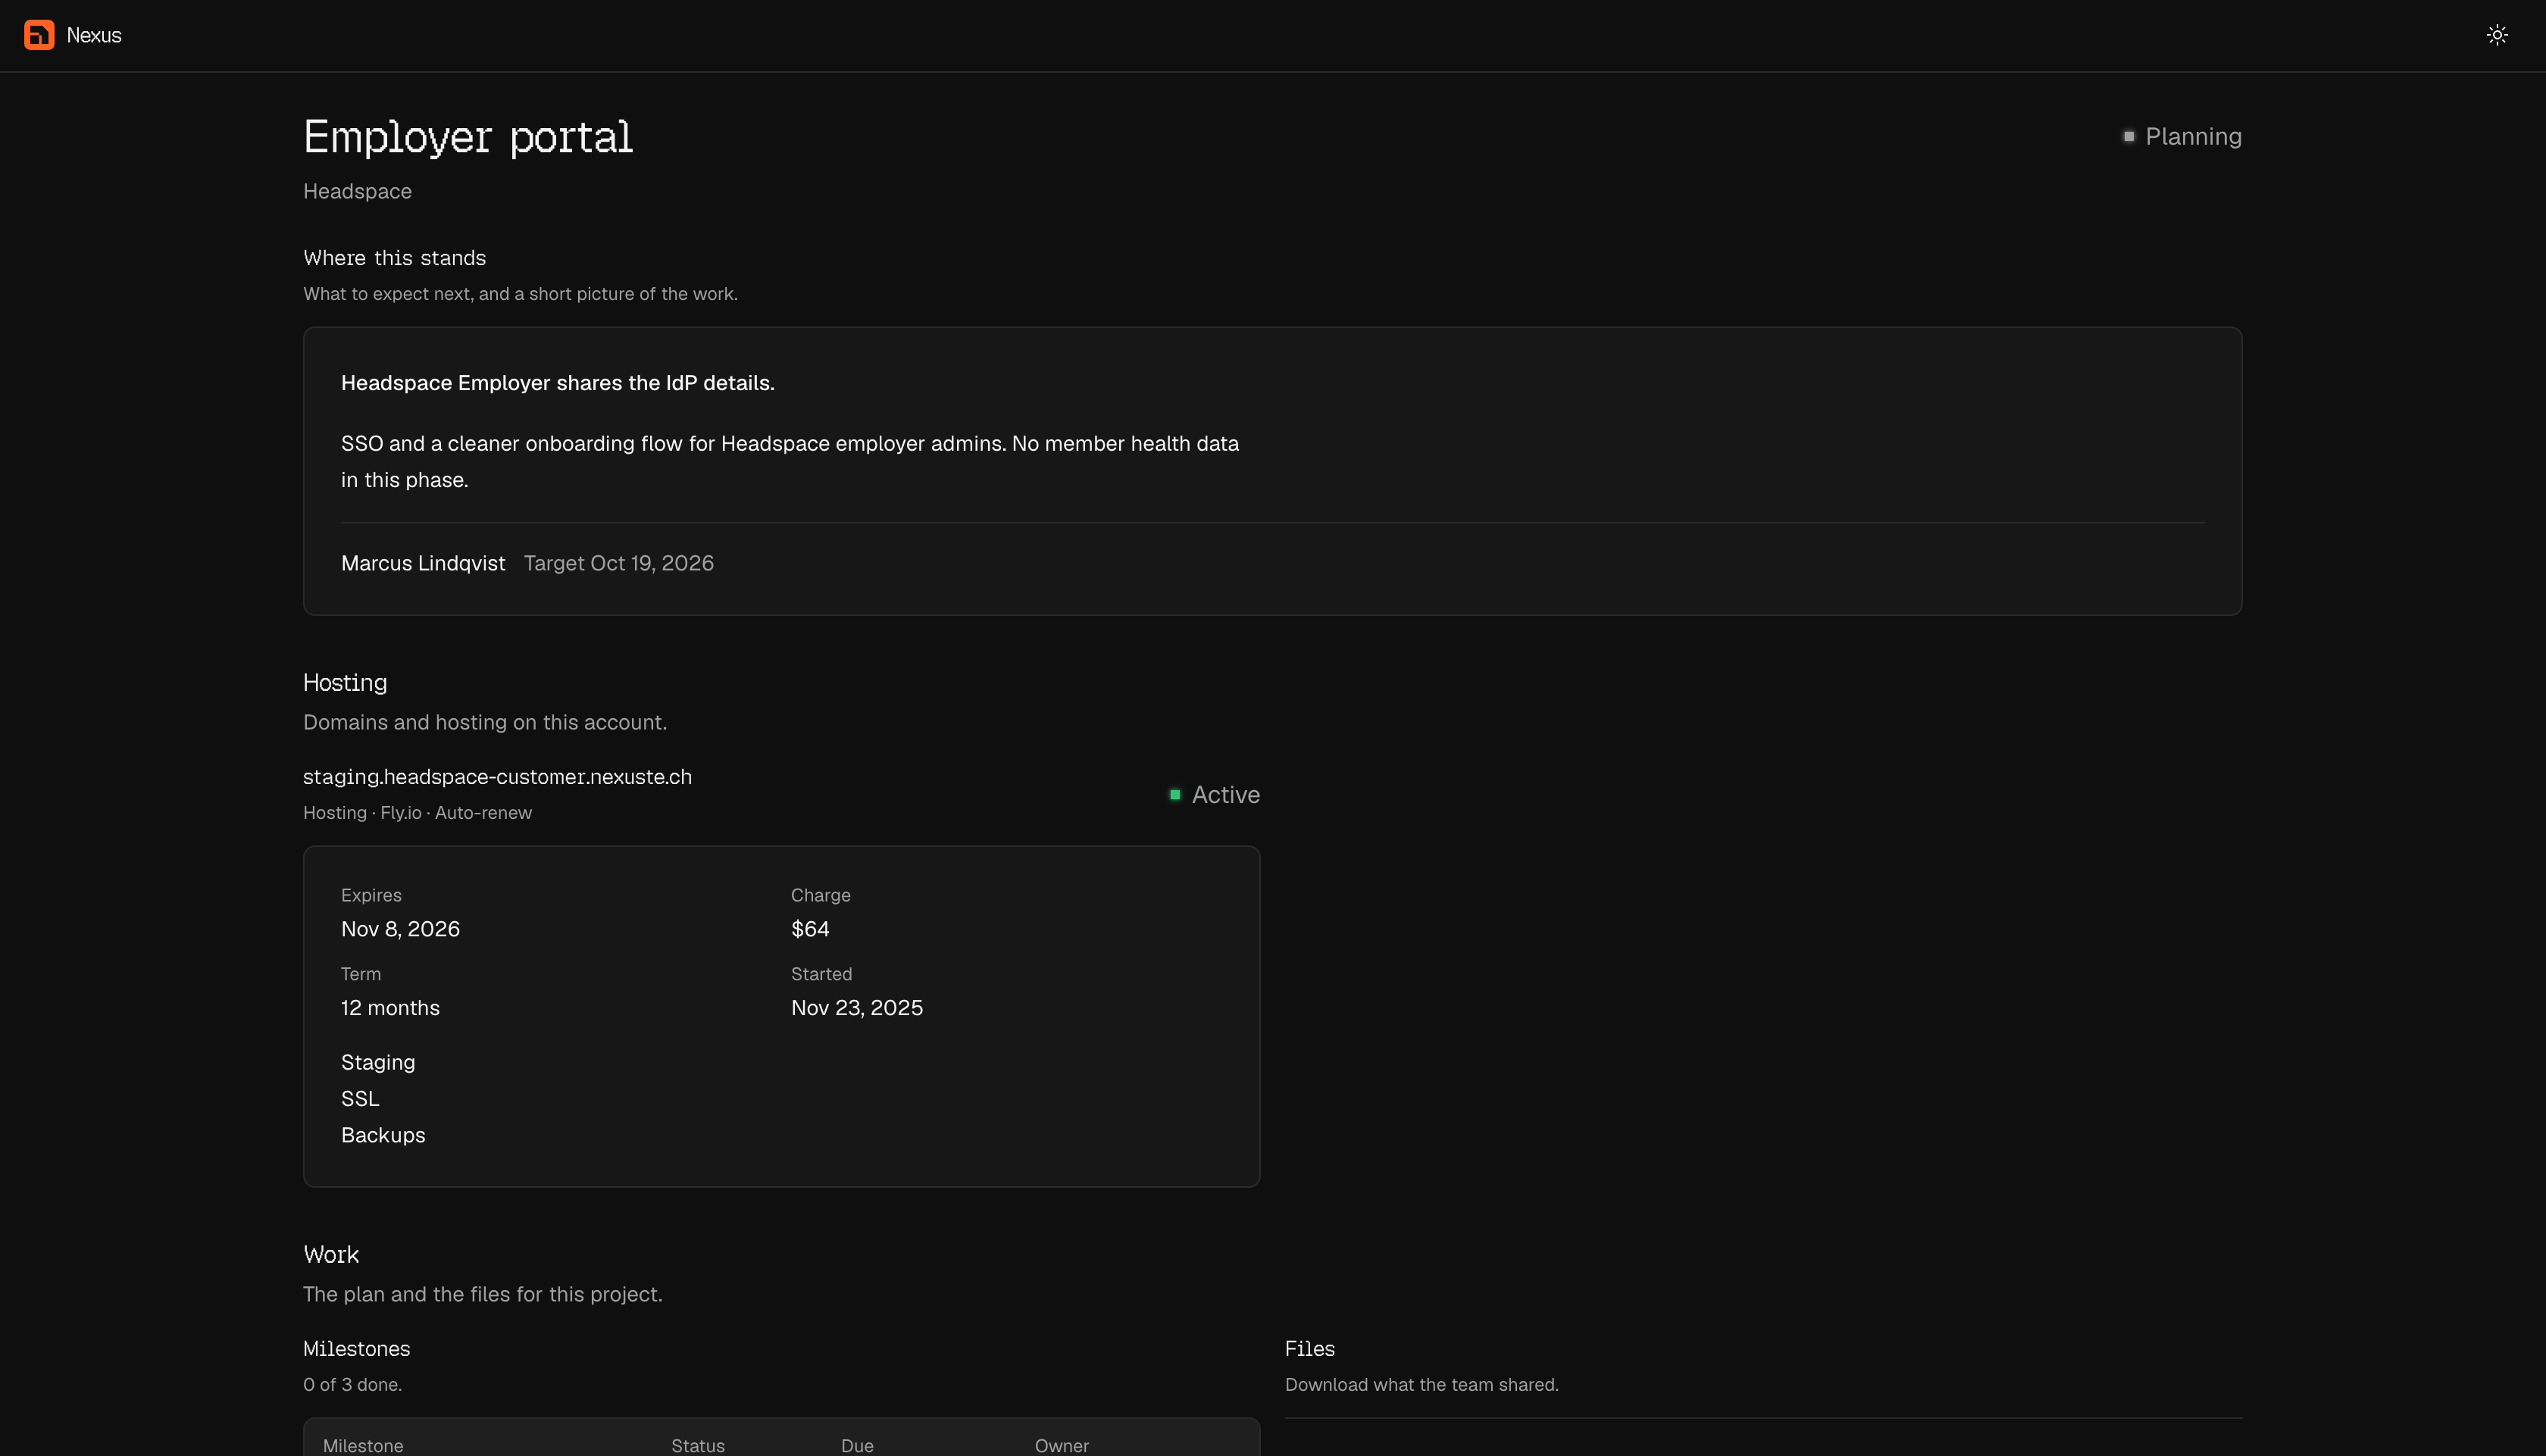The width and height of the screenshot is (2546, 1456).
Task: Select the Employer portal heading
Action: click(x=468, y=137)
